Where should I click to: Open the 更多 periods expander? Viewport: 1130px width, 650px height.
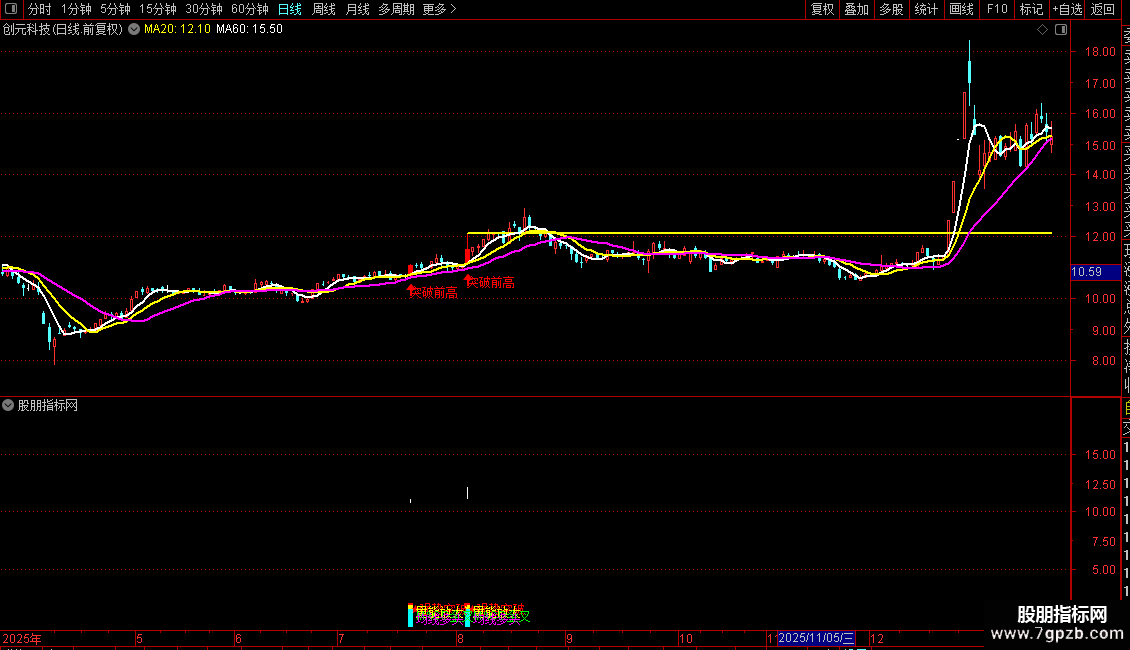pyautogui.click(x=439, y=9)
